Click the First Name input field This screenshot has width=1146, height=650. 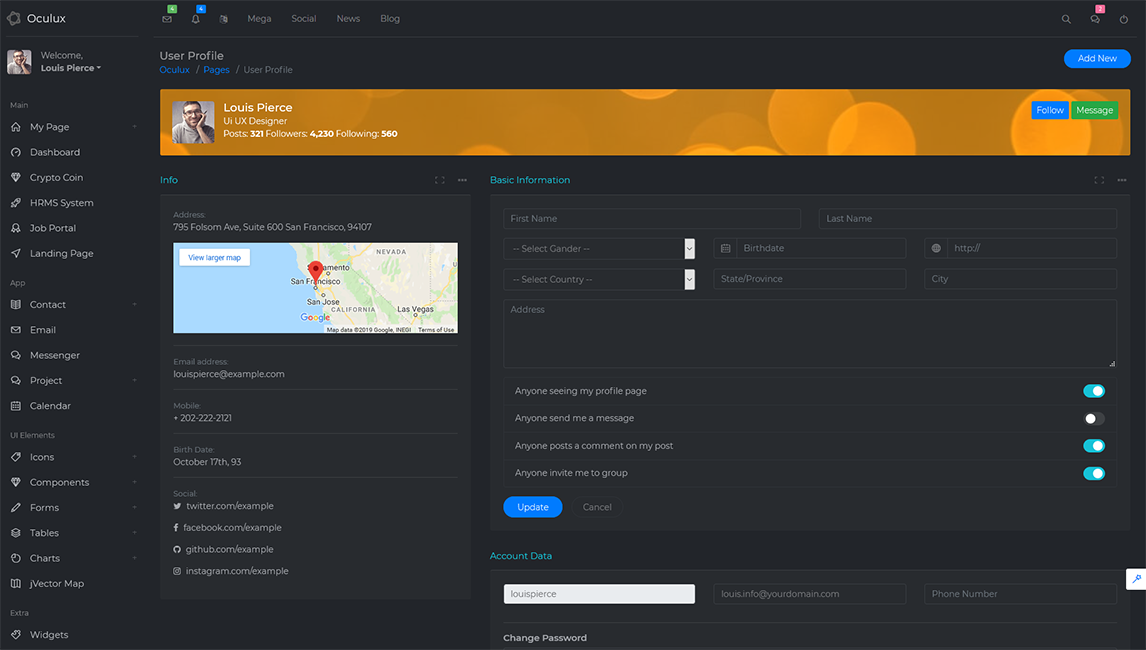(x=652, y=219)
